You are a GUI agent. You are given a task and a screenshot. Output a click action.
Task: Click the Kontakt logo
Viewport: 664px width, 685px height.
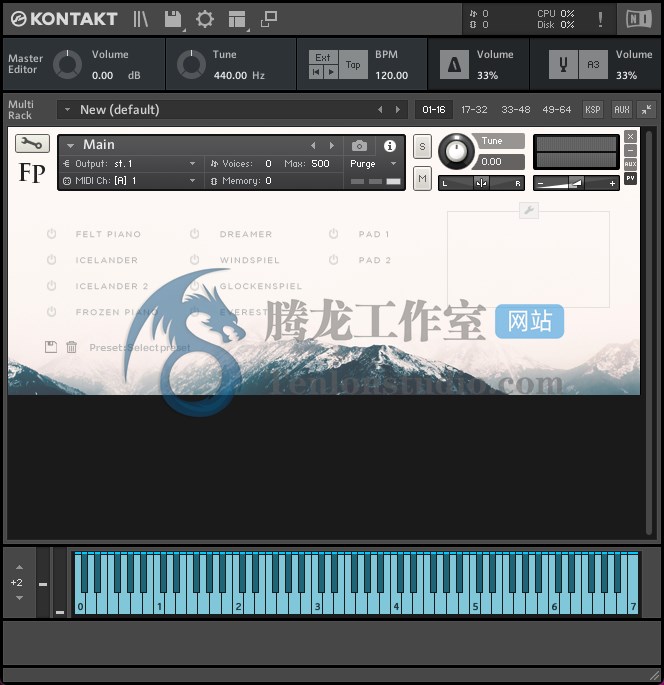click(64, 19)
